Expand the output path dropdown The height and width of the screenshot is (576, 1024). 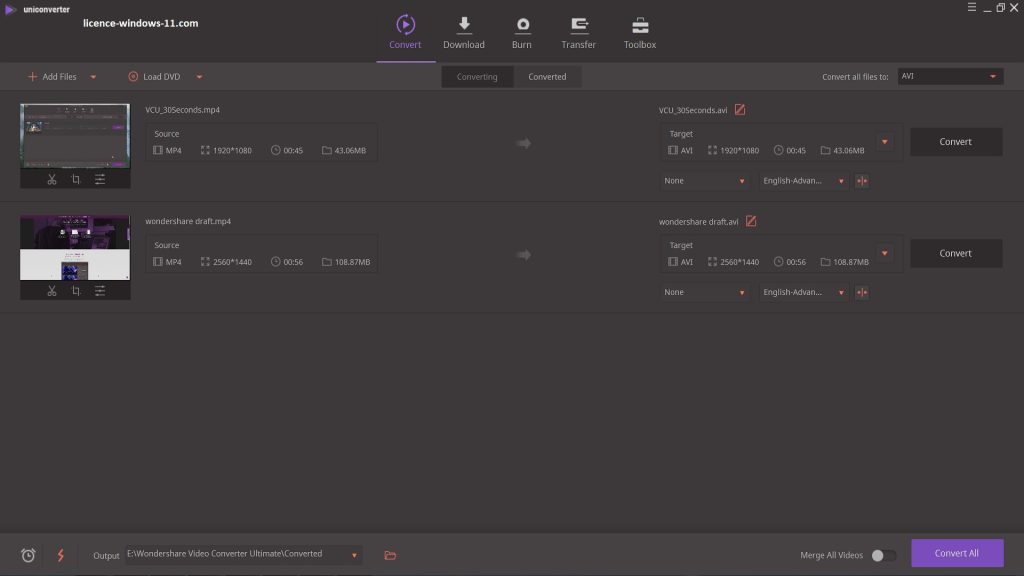point(354,555)
